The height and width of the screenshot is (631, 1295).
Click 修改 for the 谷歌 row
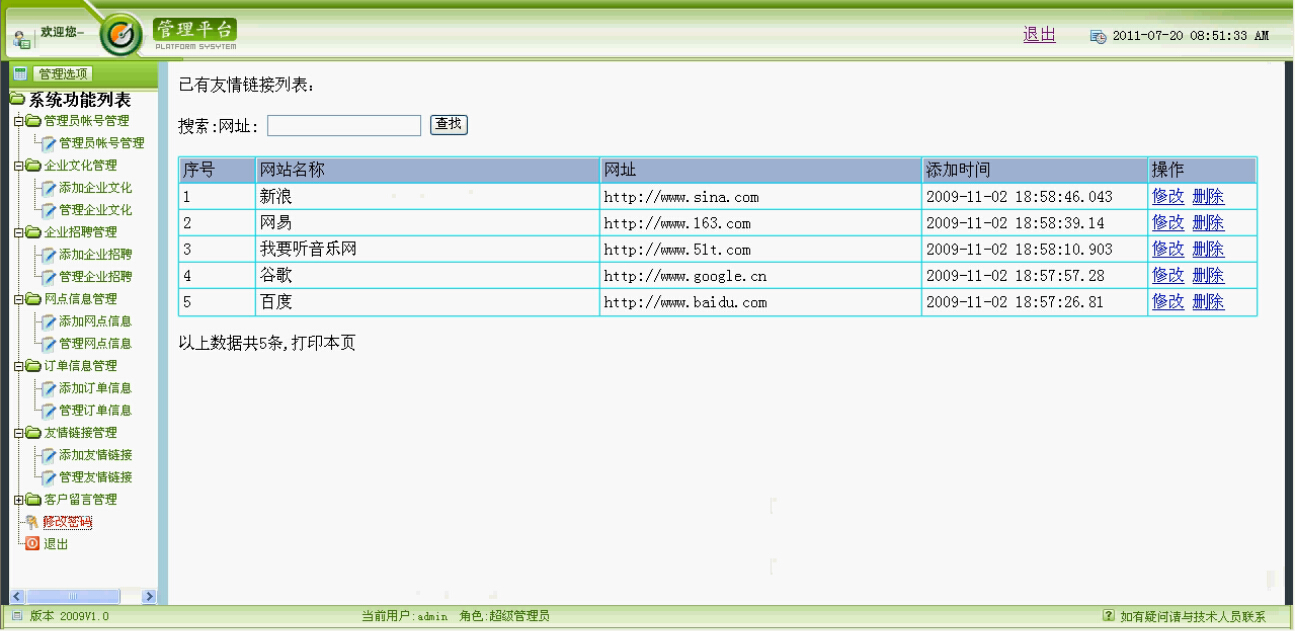(1168, 275)
